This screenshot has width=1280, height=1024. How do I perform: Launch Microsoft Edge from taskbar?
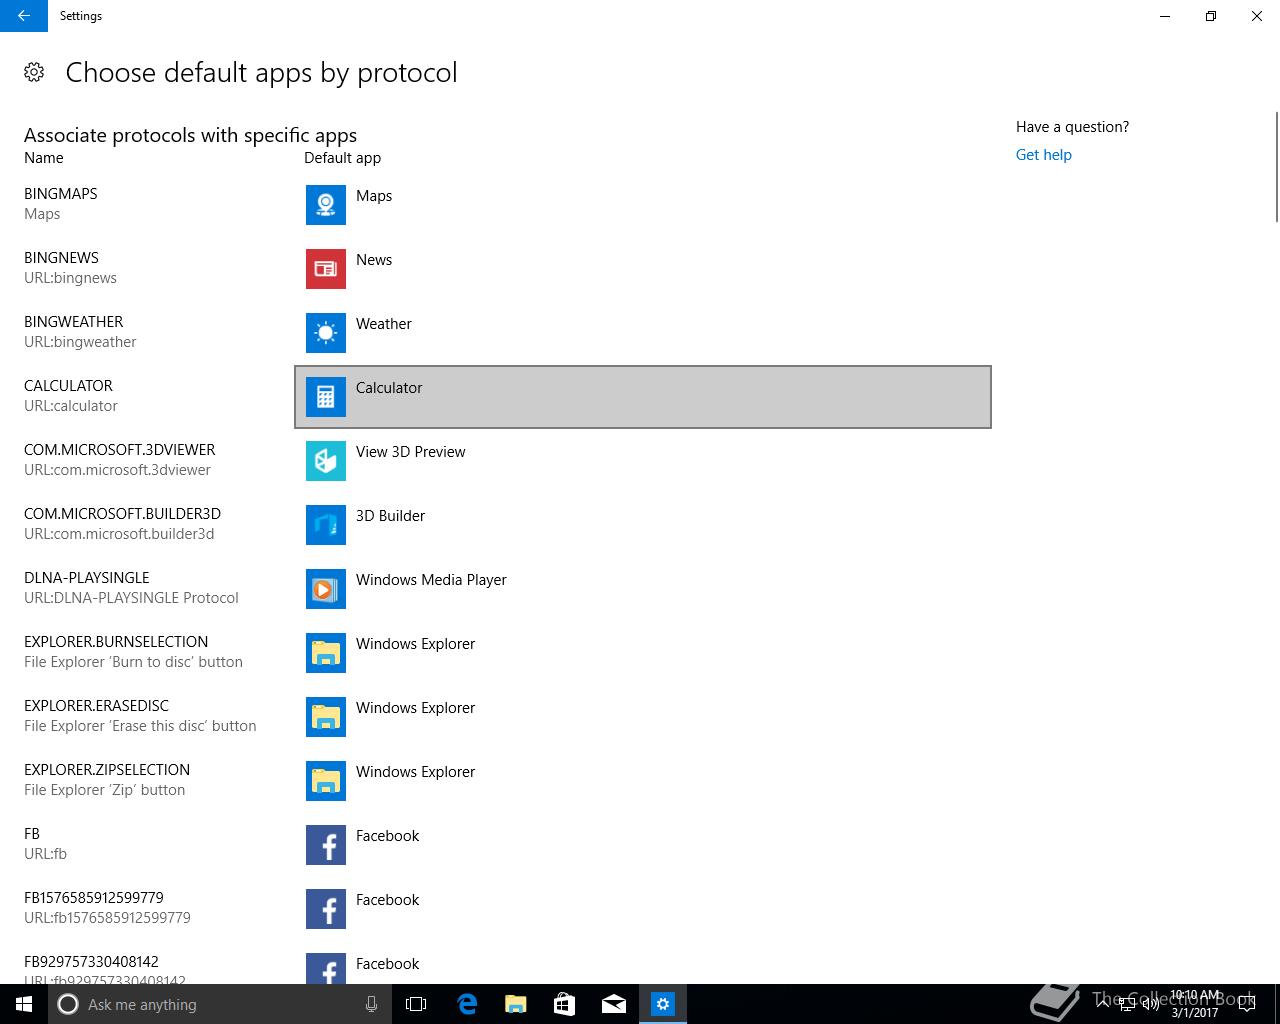click(466, 1004)
